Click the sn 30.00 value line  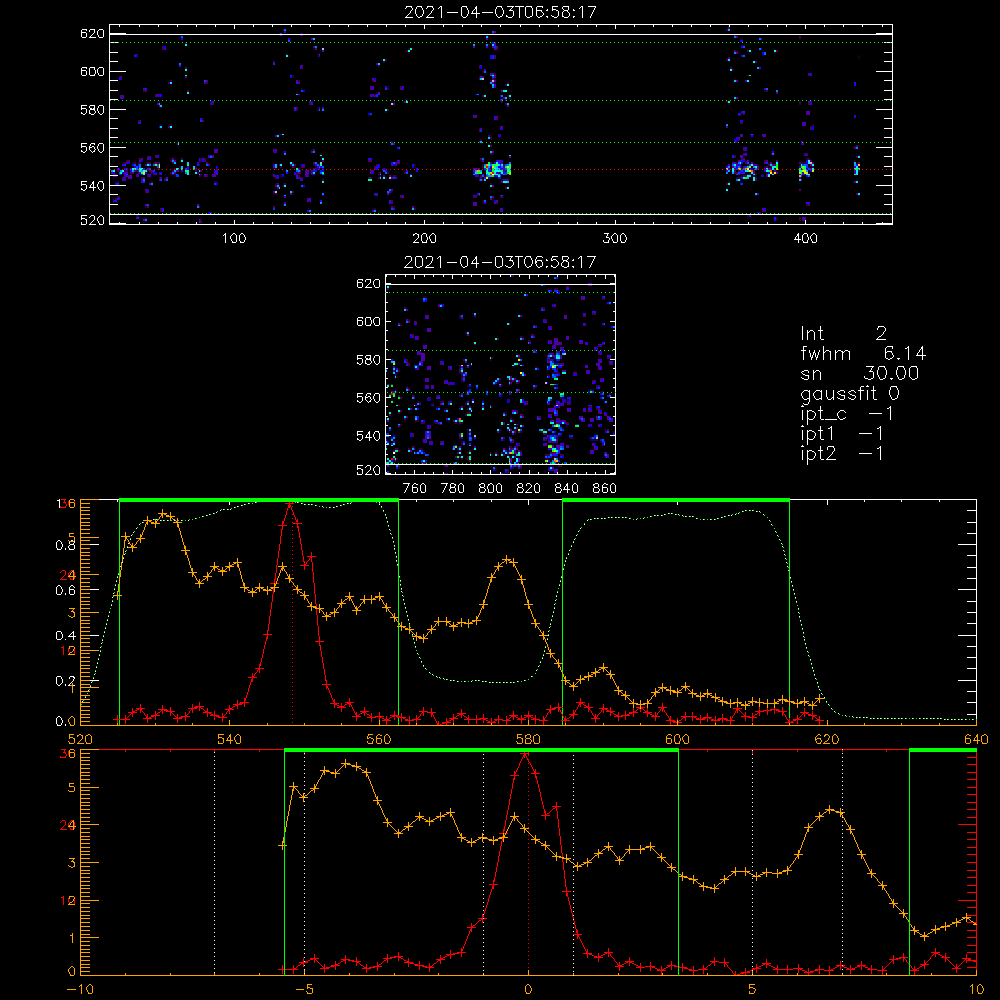[859, 374]
